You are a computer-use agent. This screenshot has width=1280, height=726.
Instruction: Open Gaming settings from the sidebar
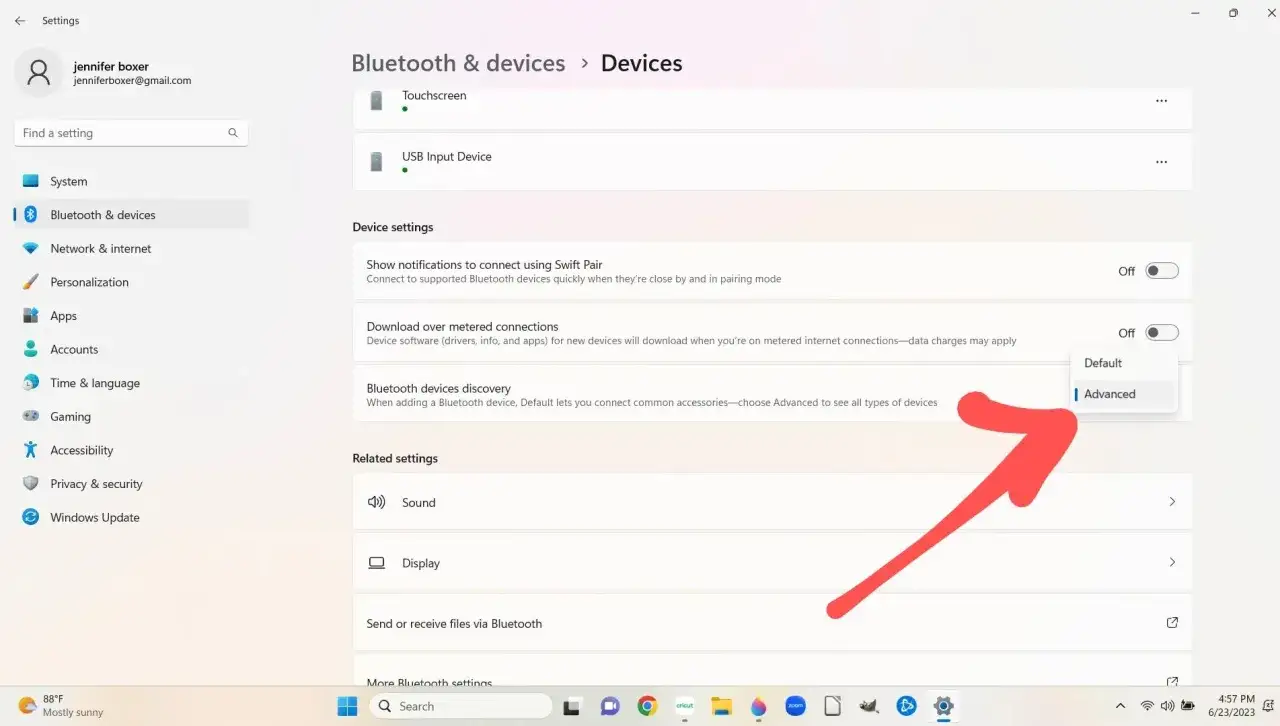(x=32, y=416)
